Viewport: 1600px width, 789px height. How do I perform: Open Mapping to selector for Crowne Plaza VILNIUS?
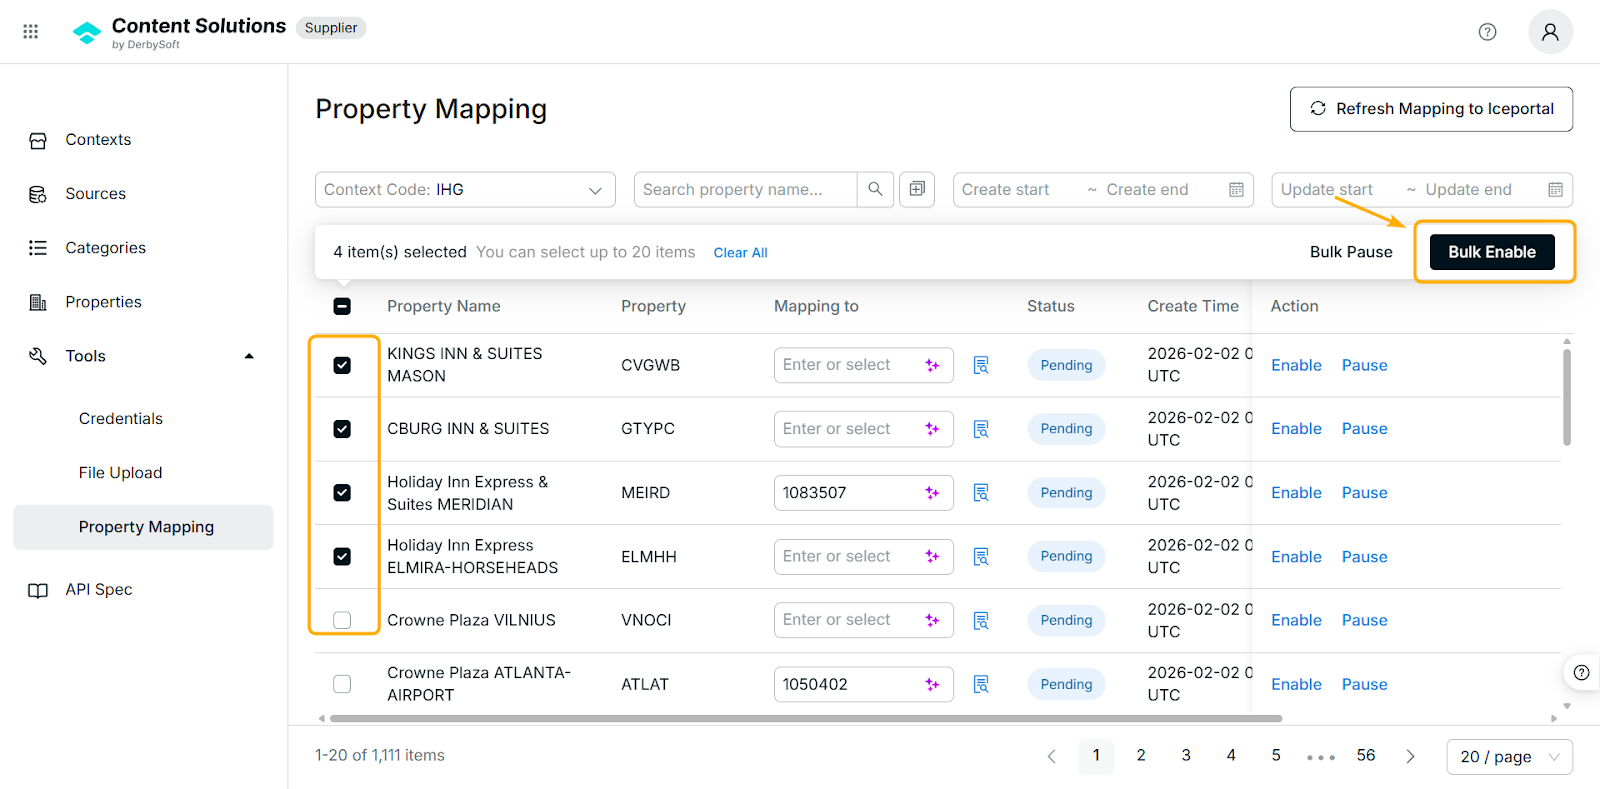click(x=864, y=620)
